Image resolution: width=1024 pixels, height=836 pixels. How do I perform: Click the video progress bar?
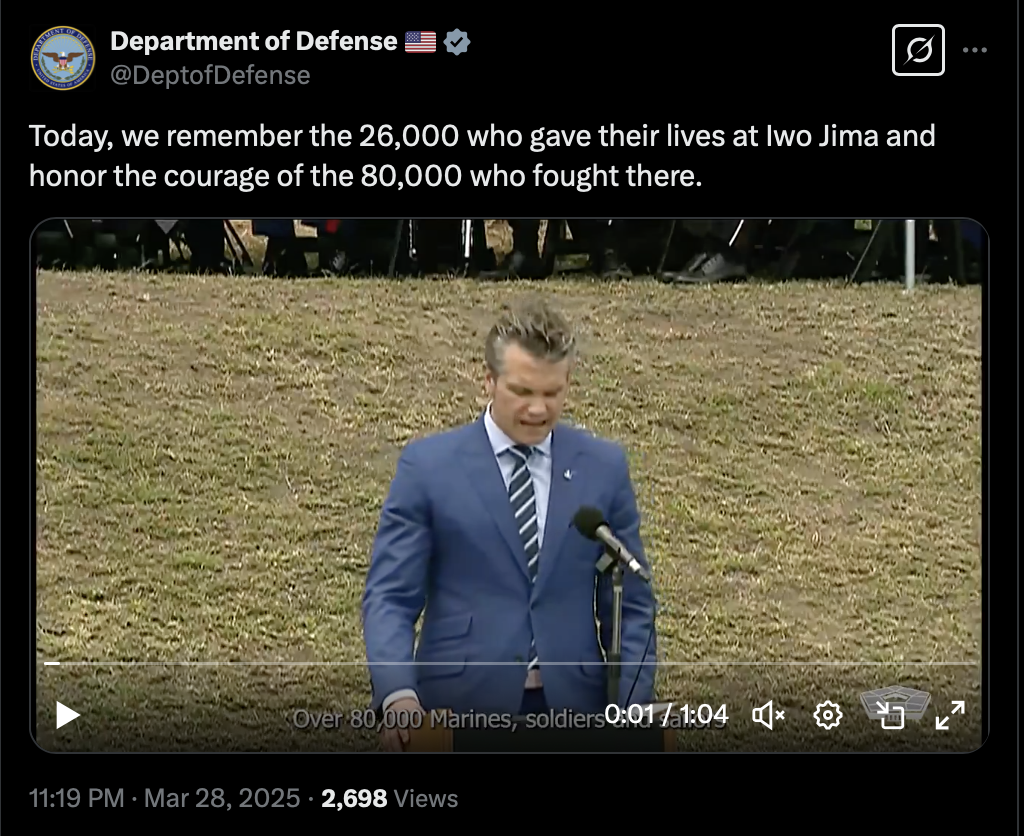click(510, 663)
